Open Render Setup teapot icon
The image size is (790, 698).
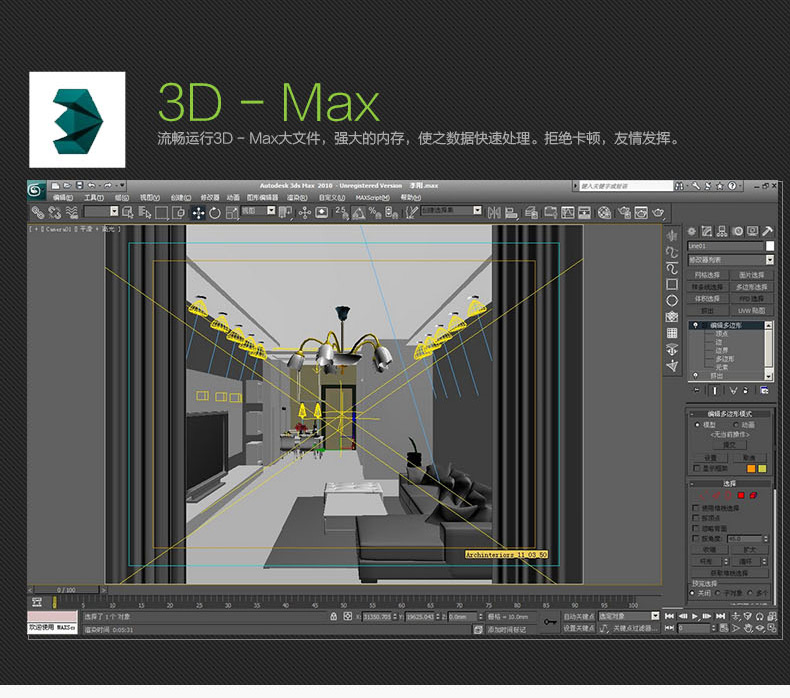tap(625, 213)
